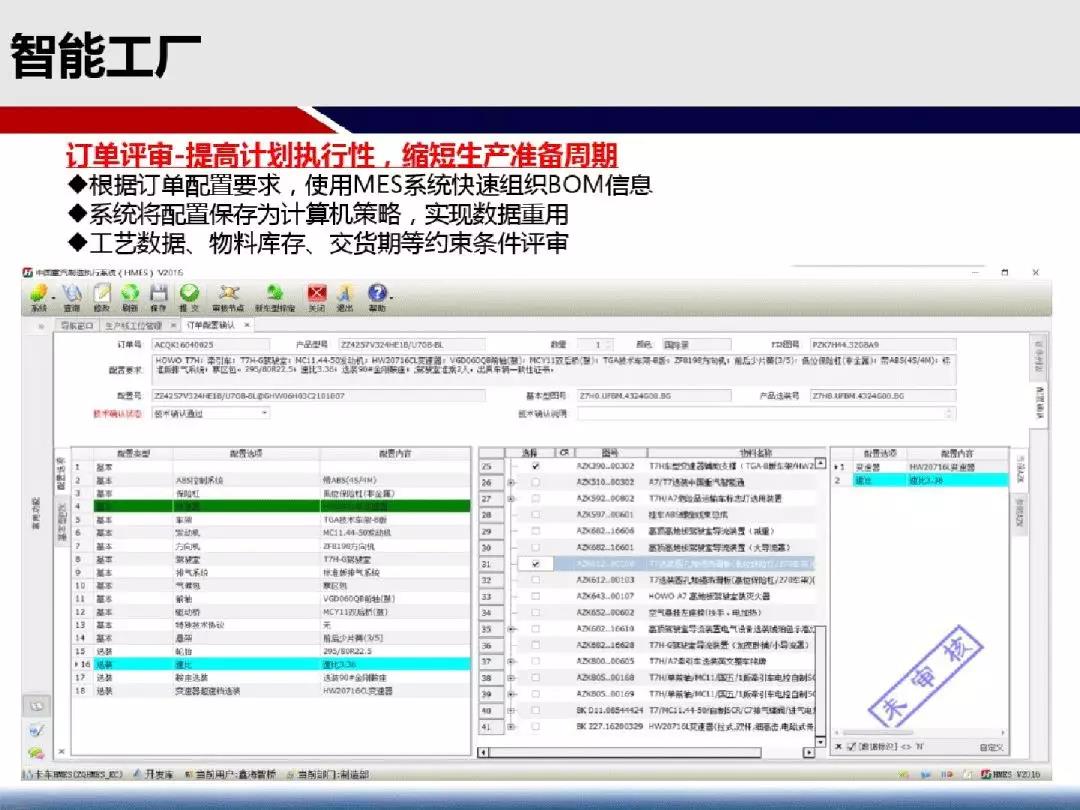Toggle the checkbox in BOM row 41
This screenshot has width=1080, height=810.
click(535, 726)
